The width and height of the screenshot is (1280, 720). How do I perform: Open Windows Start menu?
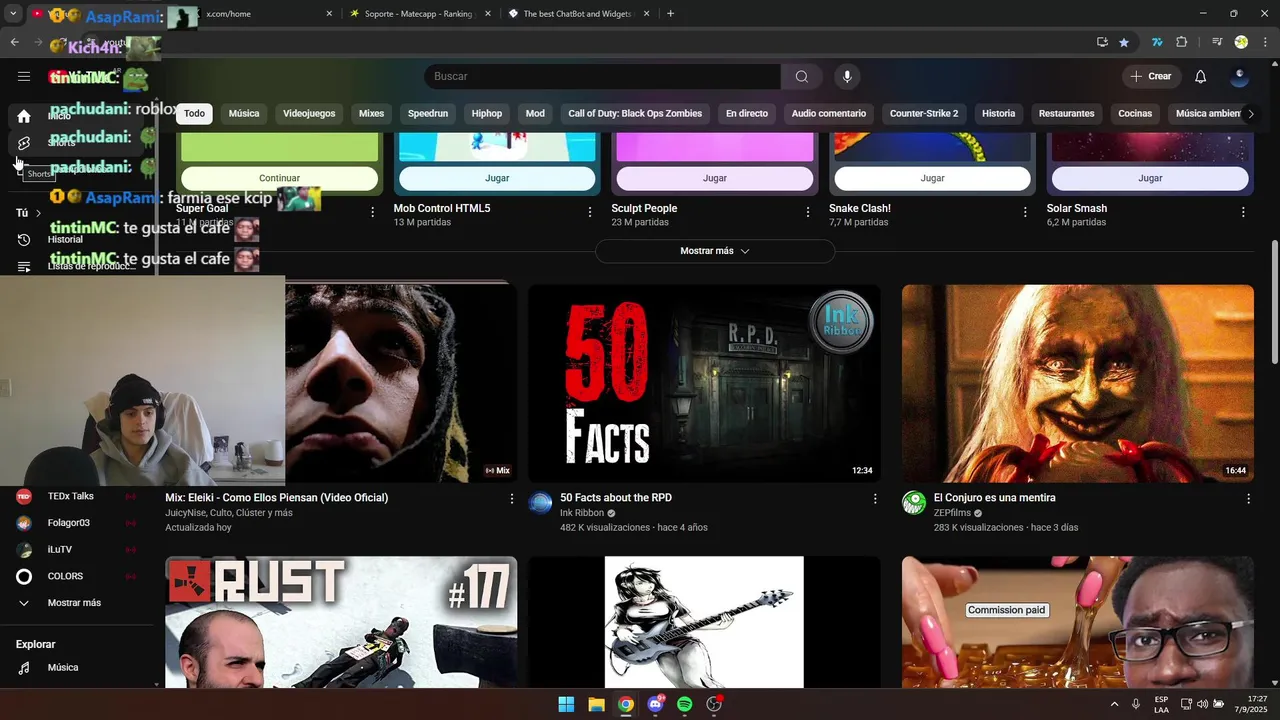(x=566, y=704)
